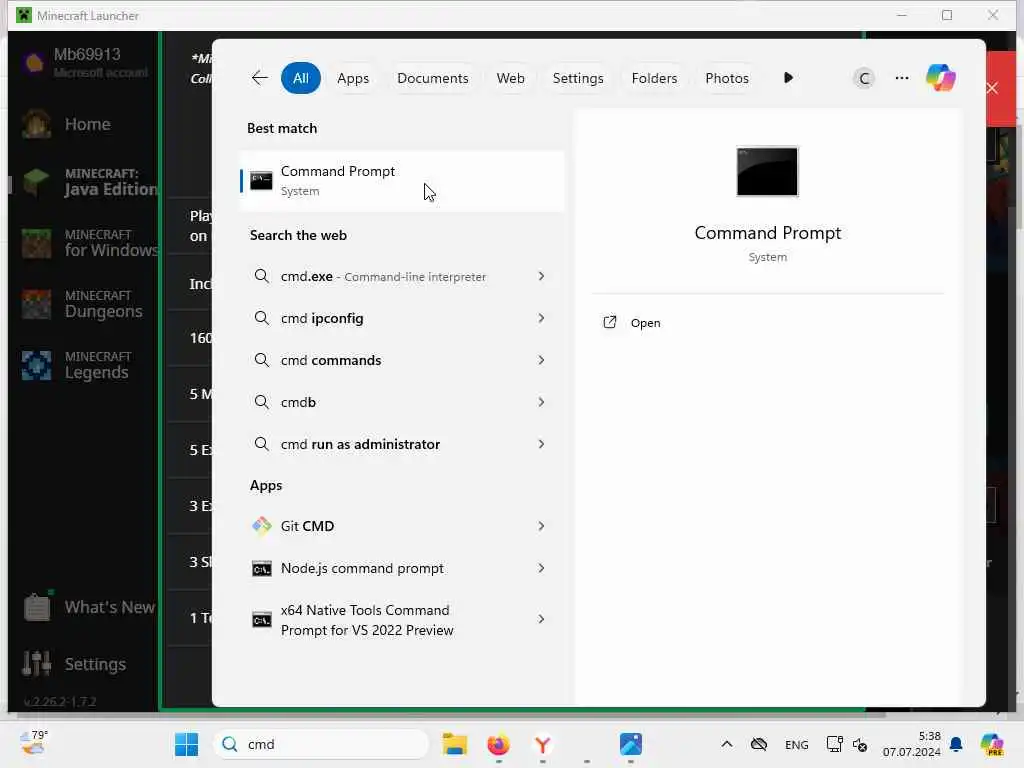The height and width of the screenshot is (768, 1024).
Task: Expand cmd run as administrator chevron
Action: pos(541,444)
